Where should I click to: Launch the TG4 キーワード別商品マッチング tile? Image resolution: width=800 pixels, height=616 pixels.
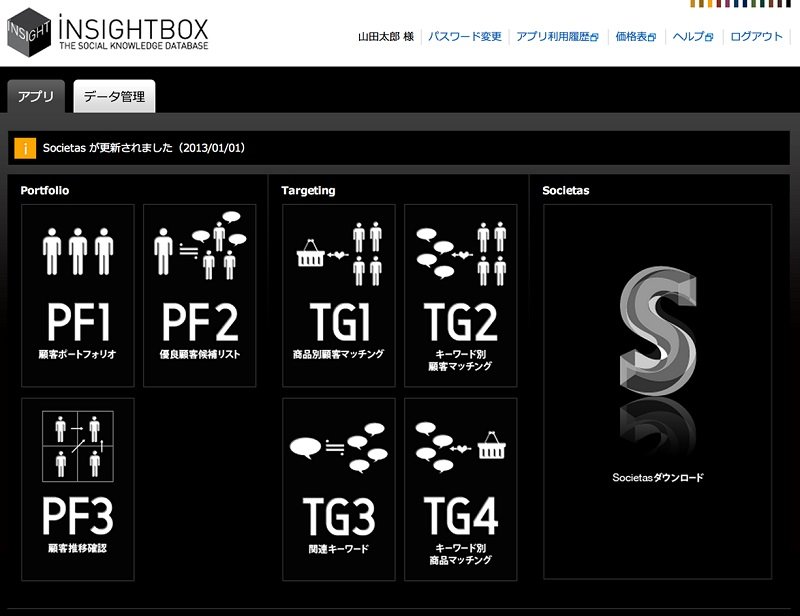pyautogui.click(x=461, y=489)
